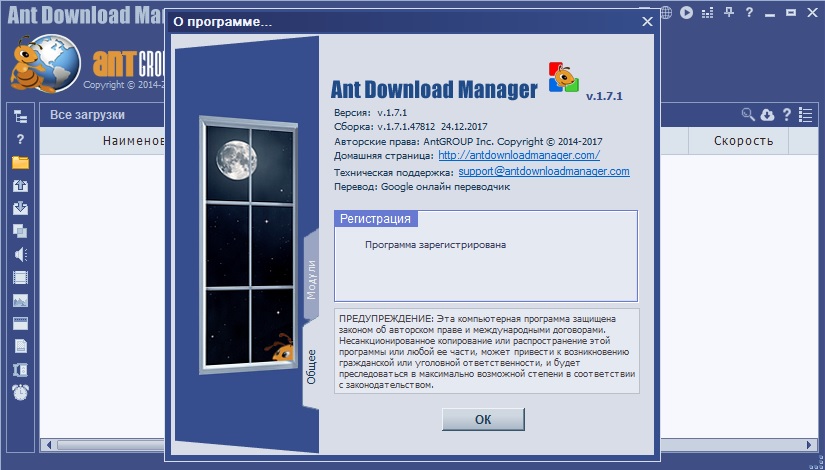The width and height of the screenshot is (825, 470).
Task: Minimize the main Ant Download Manager window
Action: (770, 13)
